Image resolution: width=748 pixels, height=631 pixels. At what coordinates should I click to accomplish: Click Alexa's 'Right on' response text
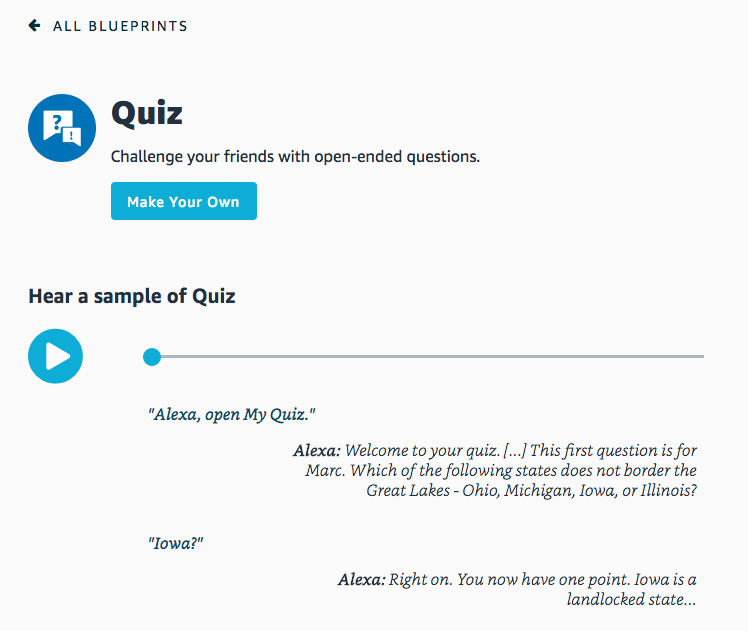[518, 589]
